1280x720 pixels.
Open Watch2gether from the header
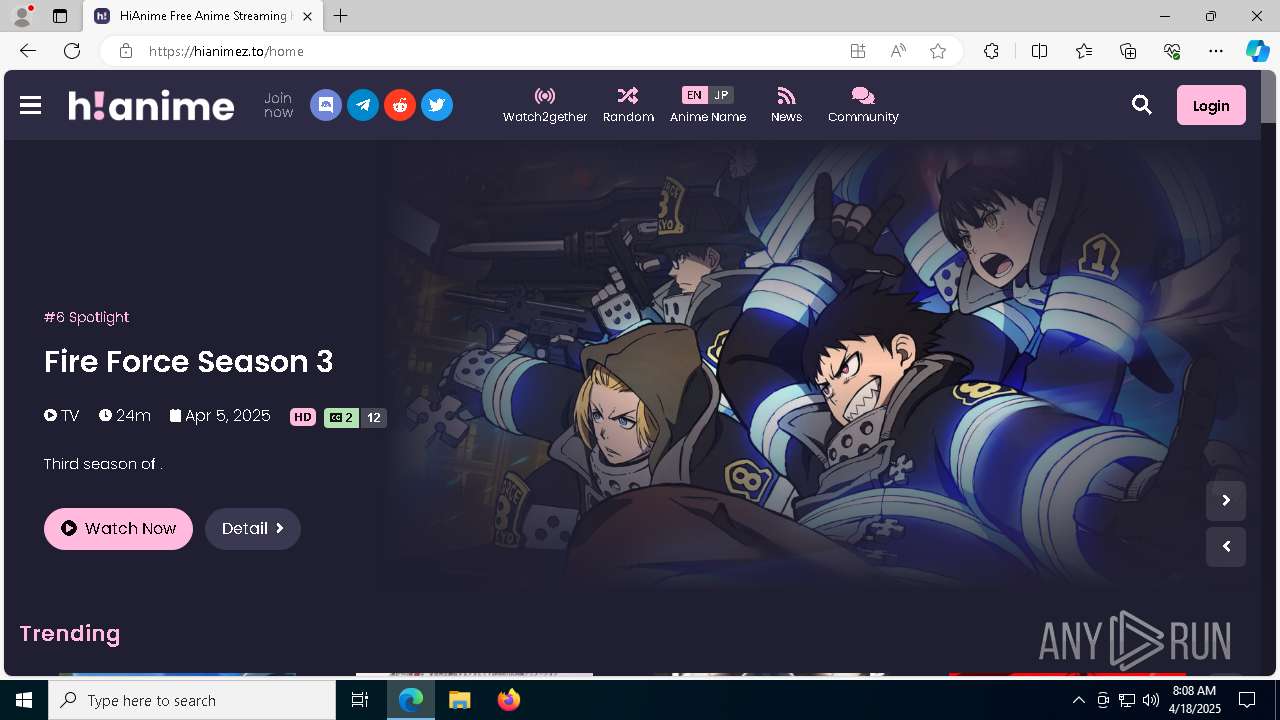pos(545,105)
